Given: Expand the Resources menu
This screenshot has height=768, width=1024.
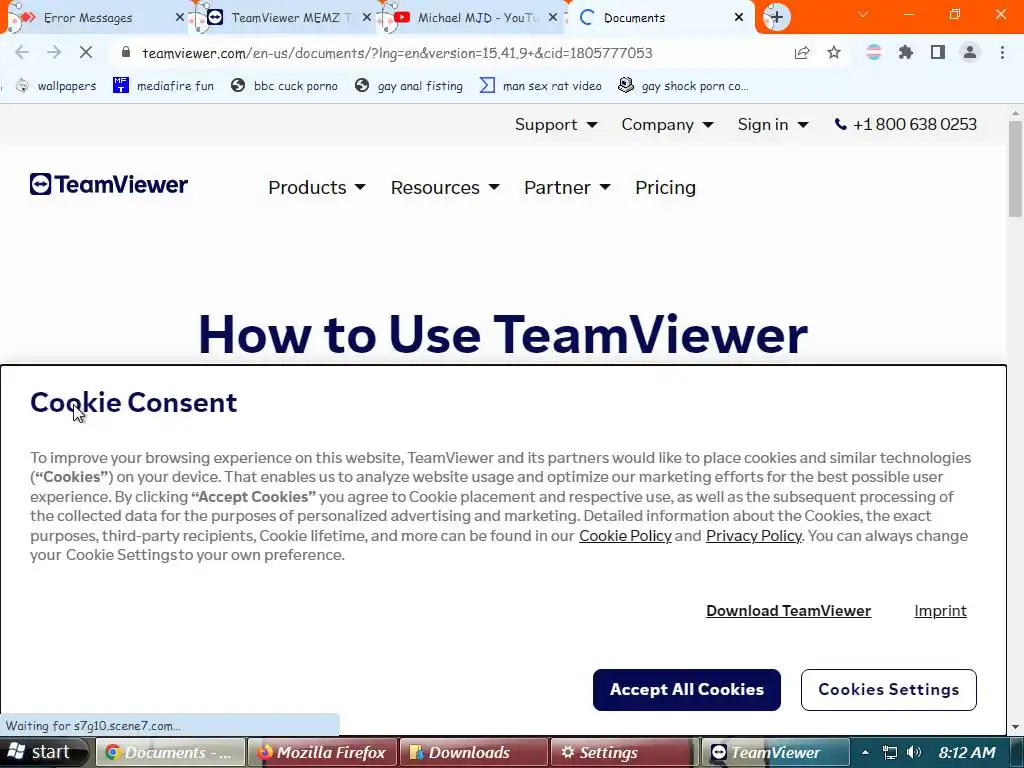Looking at the screenshot, I should click(445, 187).
